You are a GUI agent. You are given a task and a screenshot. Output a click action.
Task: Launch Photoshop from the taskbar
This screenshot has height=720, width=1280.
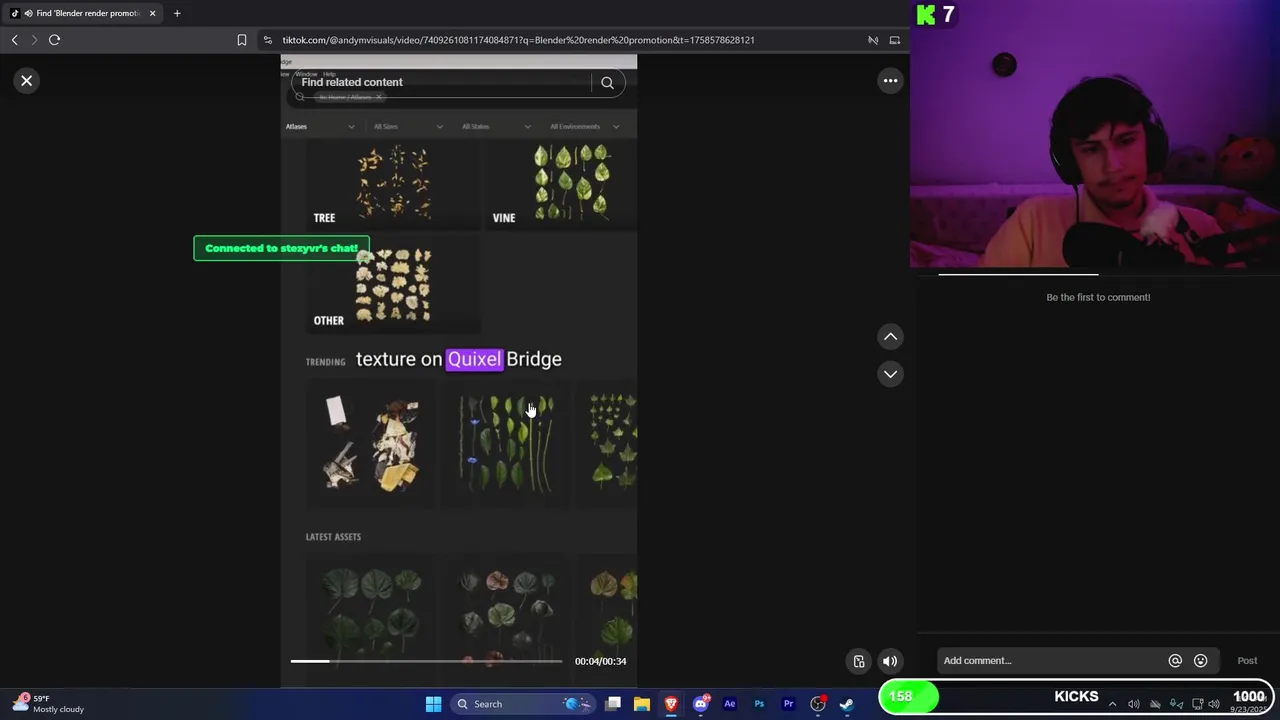tap(759, 704)
